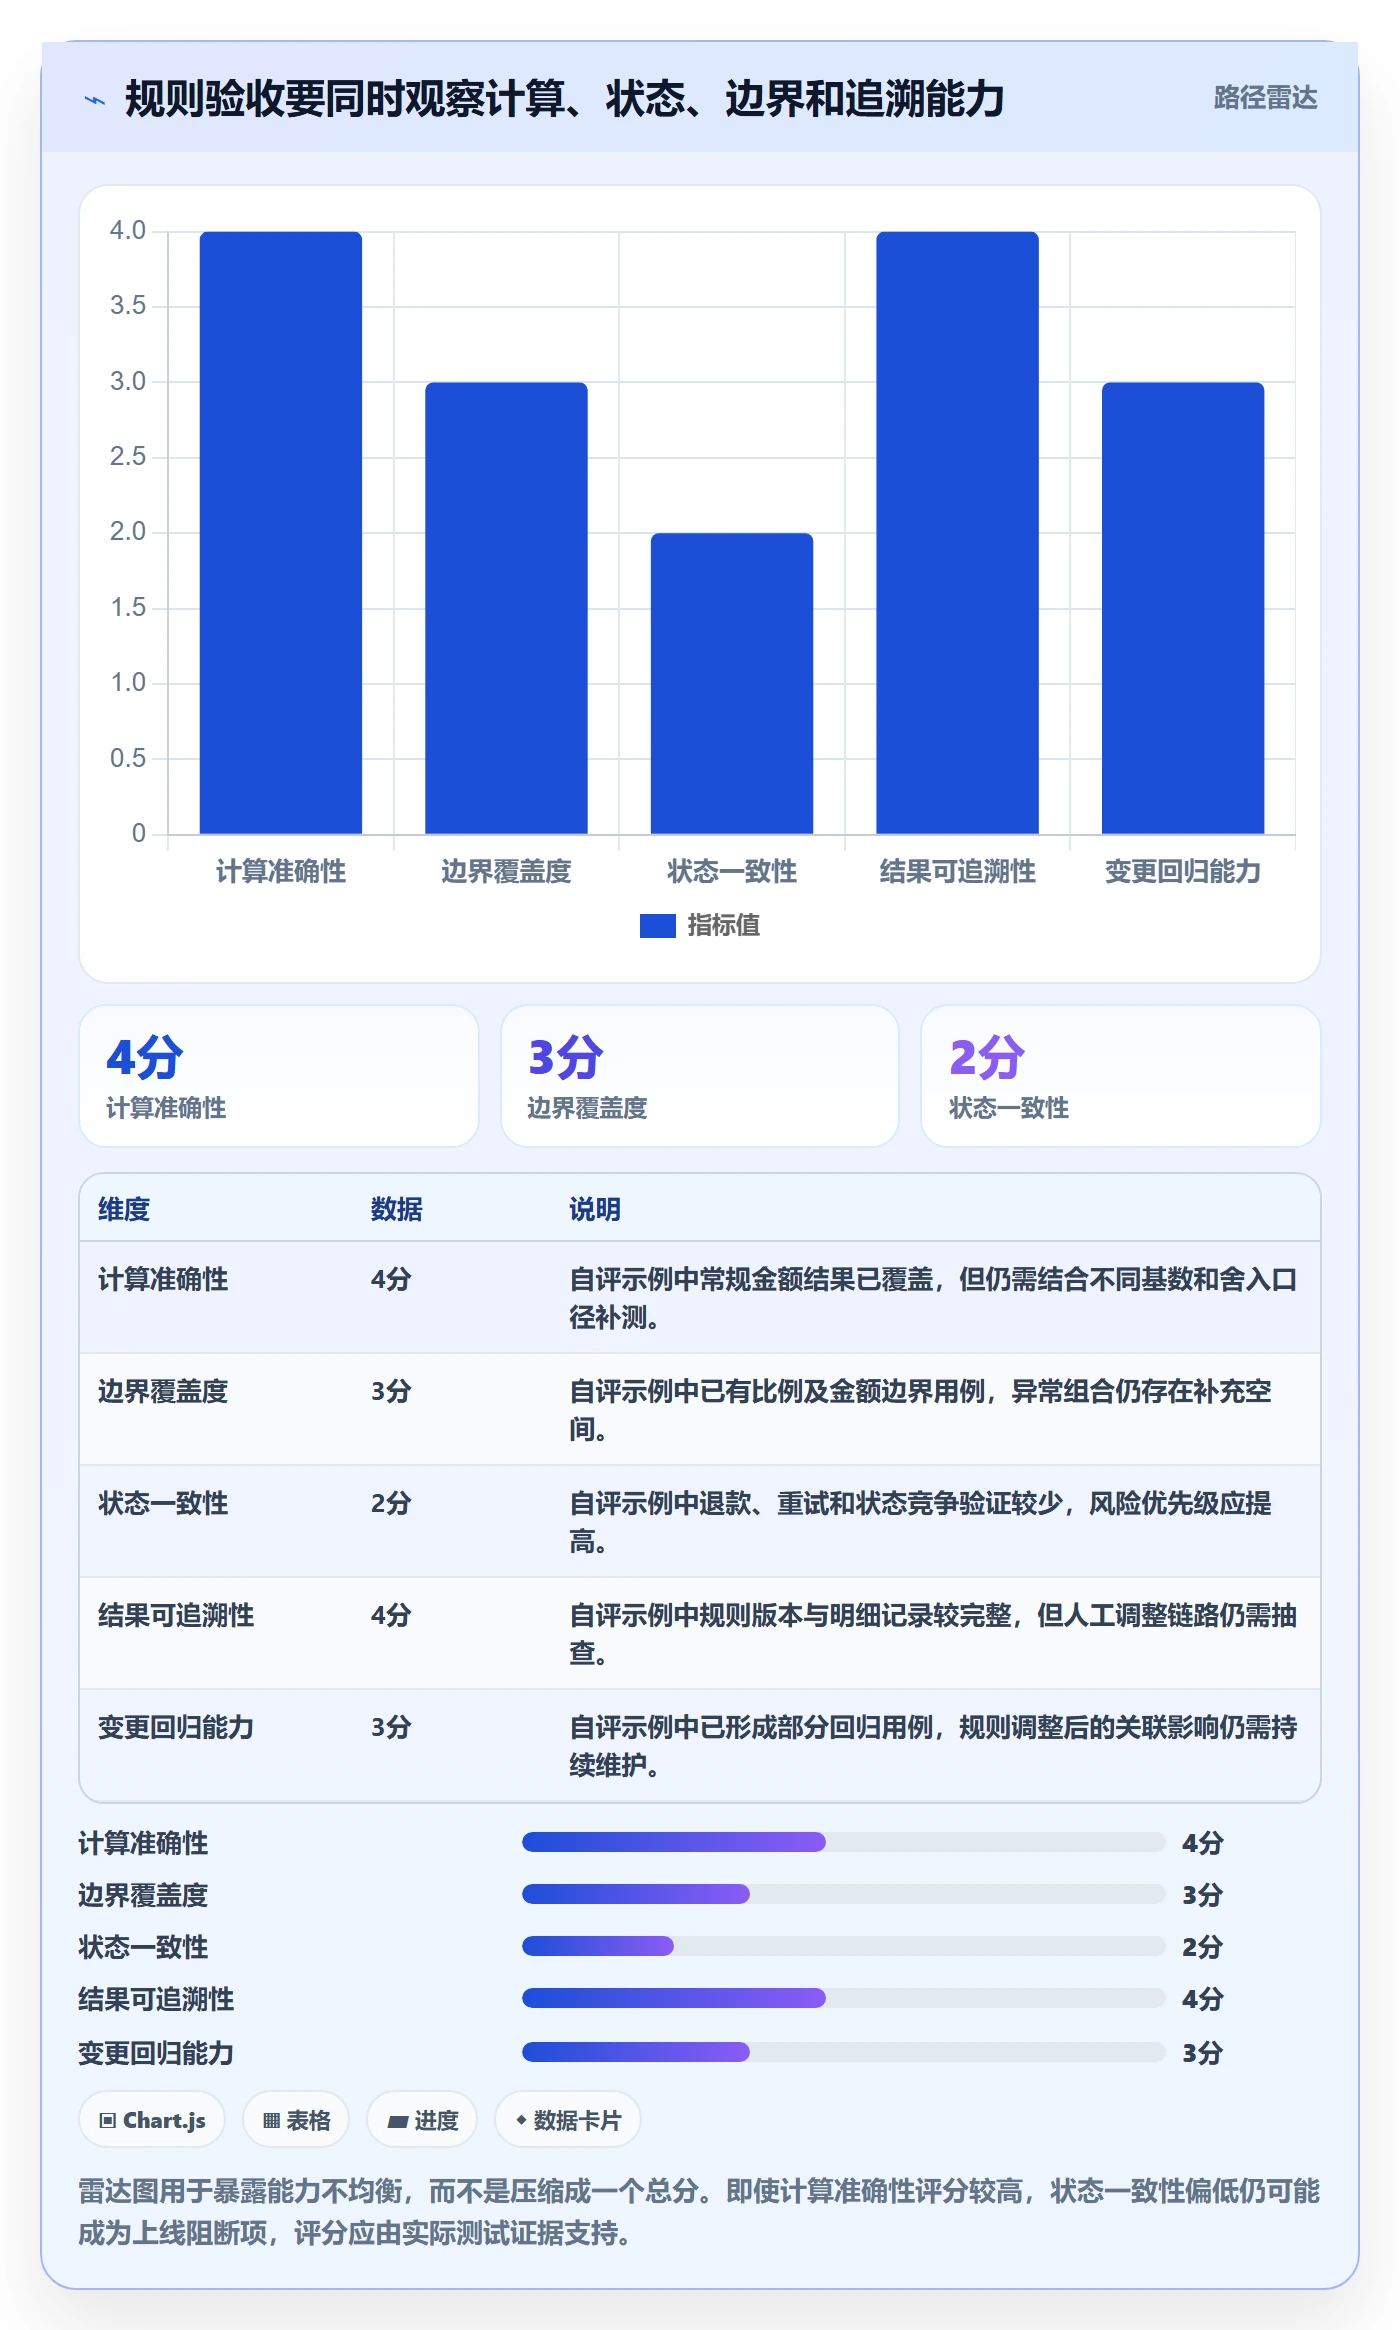The height and width of the screenshot is (2330, 1400).
Task: Click the 计算准确性 x-axis label
Action: point(281,871)
